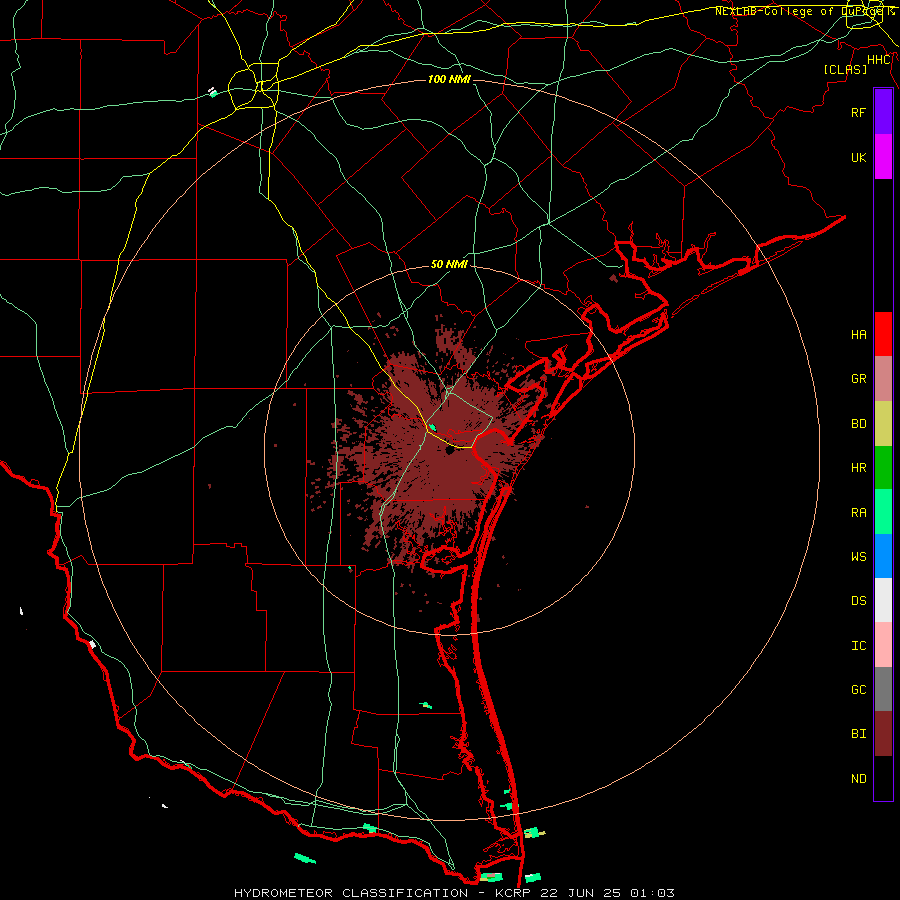
Task: Click the WS blue legend swatch
Action: (883, 556)
